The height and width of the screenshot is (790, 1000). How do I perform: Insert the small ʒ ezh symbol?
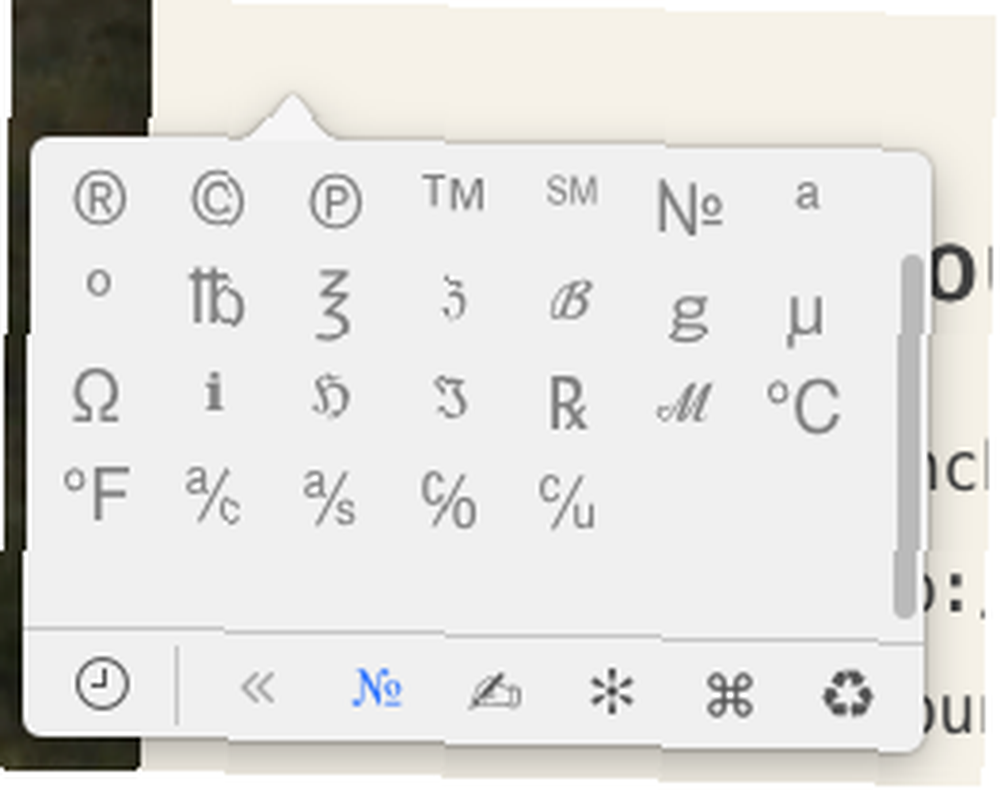click(x=453, y=298)
